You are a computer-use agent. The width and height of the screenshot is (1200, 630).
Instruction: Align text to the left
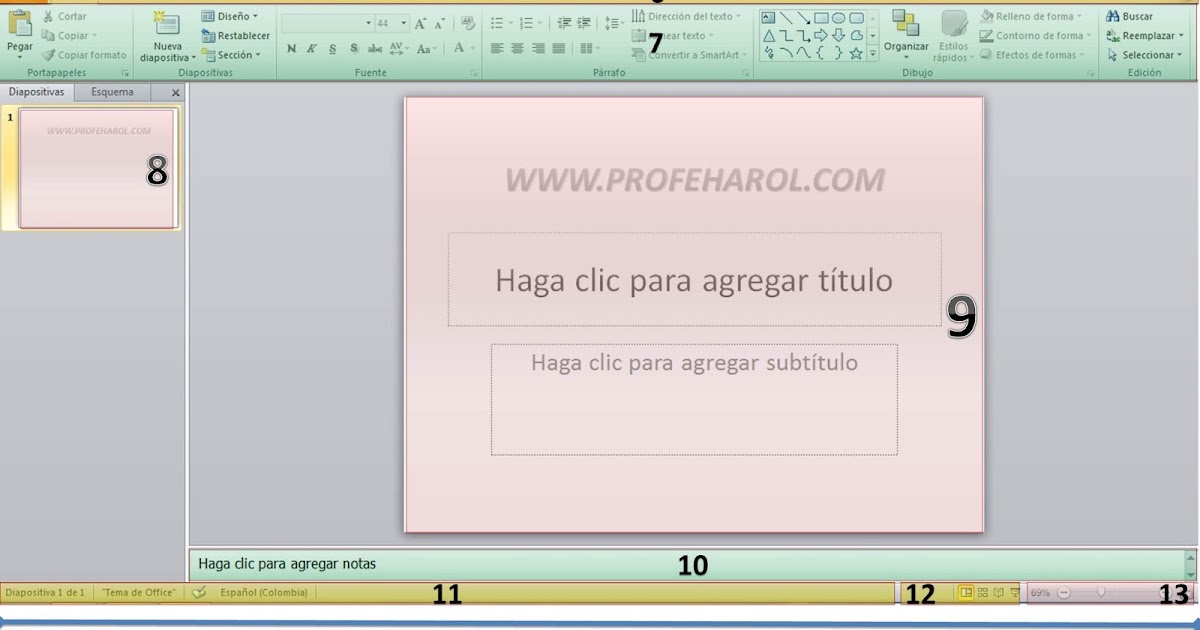[x=497, y=48]
